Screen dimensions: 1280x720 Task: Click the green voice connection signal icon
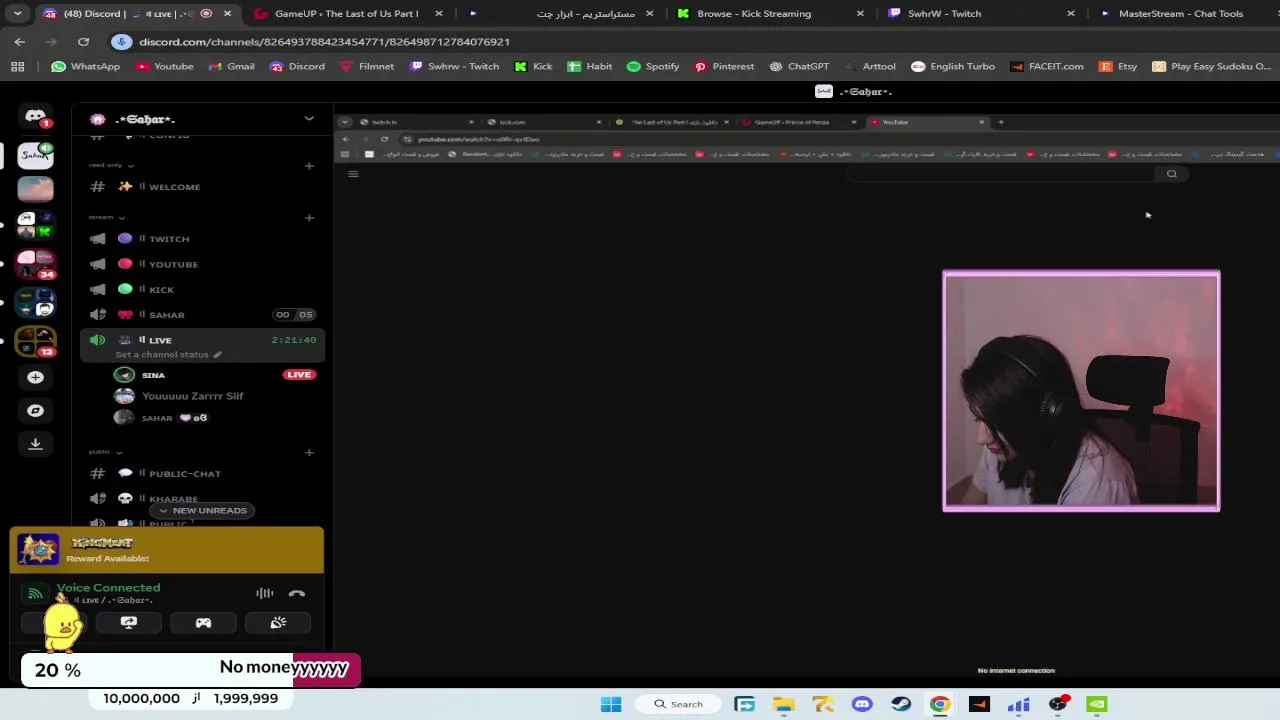35,593
